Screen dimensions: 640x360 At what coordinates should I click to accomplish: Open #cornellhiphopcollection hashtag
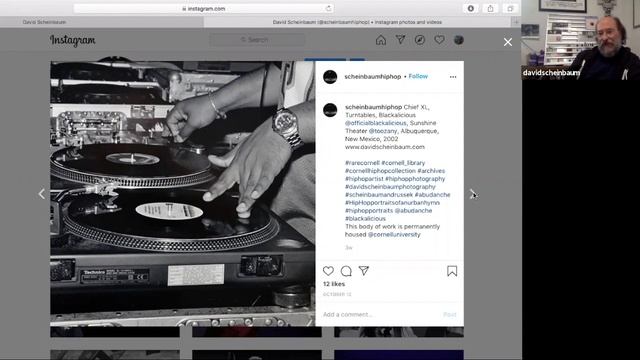tap(380, 171)
